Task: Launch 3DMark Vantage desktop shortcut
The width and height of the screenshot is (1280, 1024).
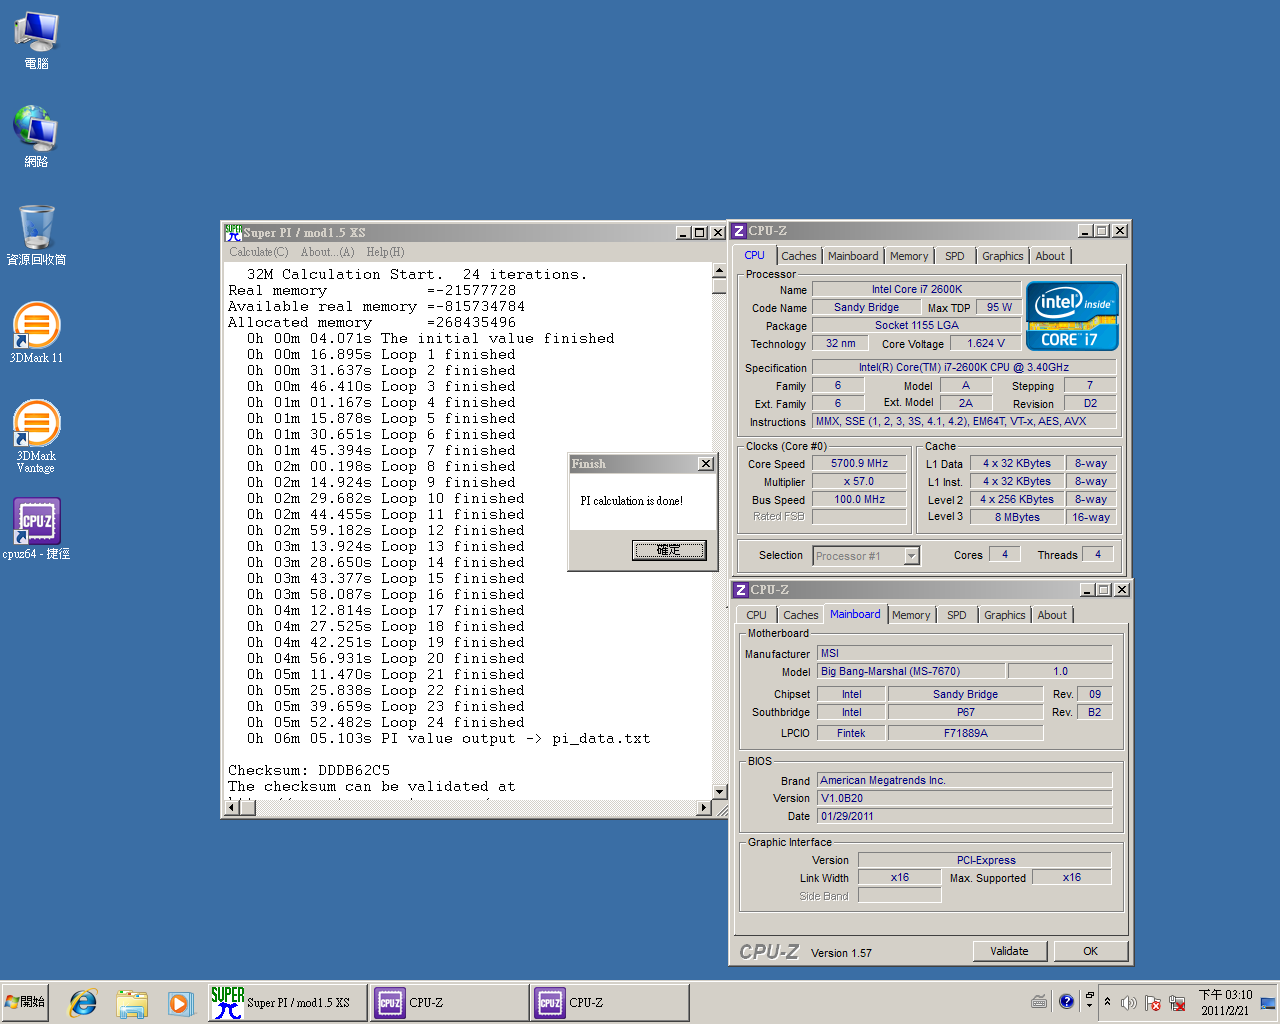Action: click(36, 436)
